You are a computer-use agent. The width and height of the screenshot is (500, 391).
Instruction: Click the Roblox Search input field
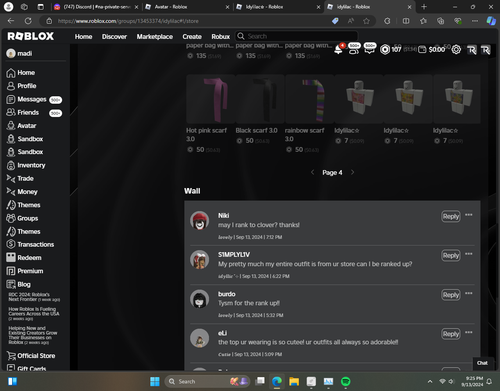pos(296,36)
